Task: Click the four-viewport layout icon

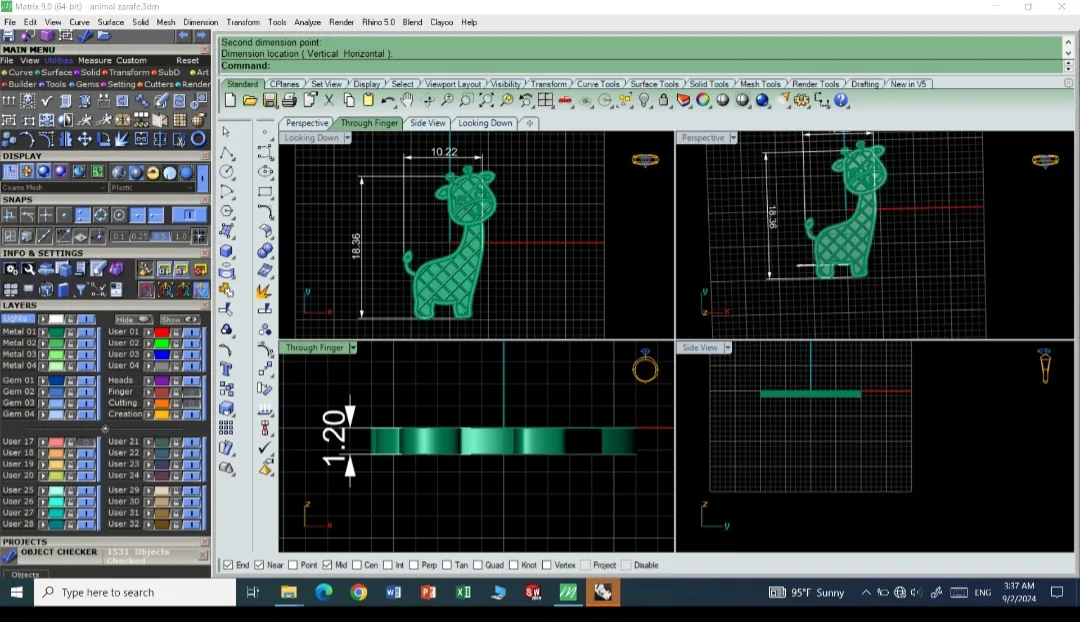Action: 546,101
